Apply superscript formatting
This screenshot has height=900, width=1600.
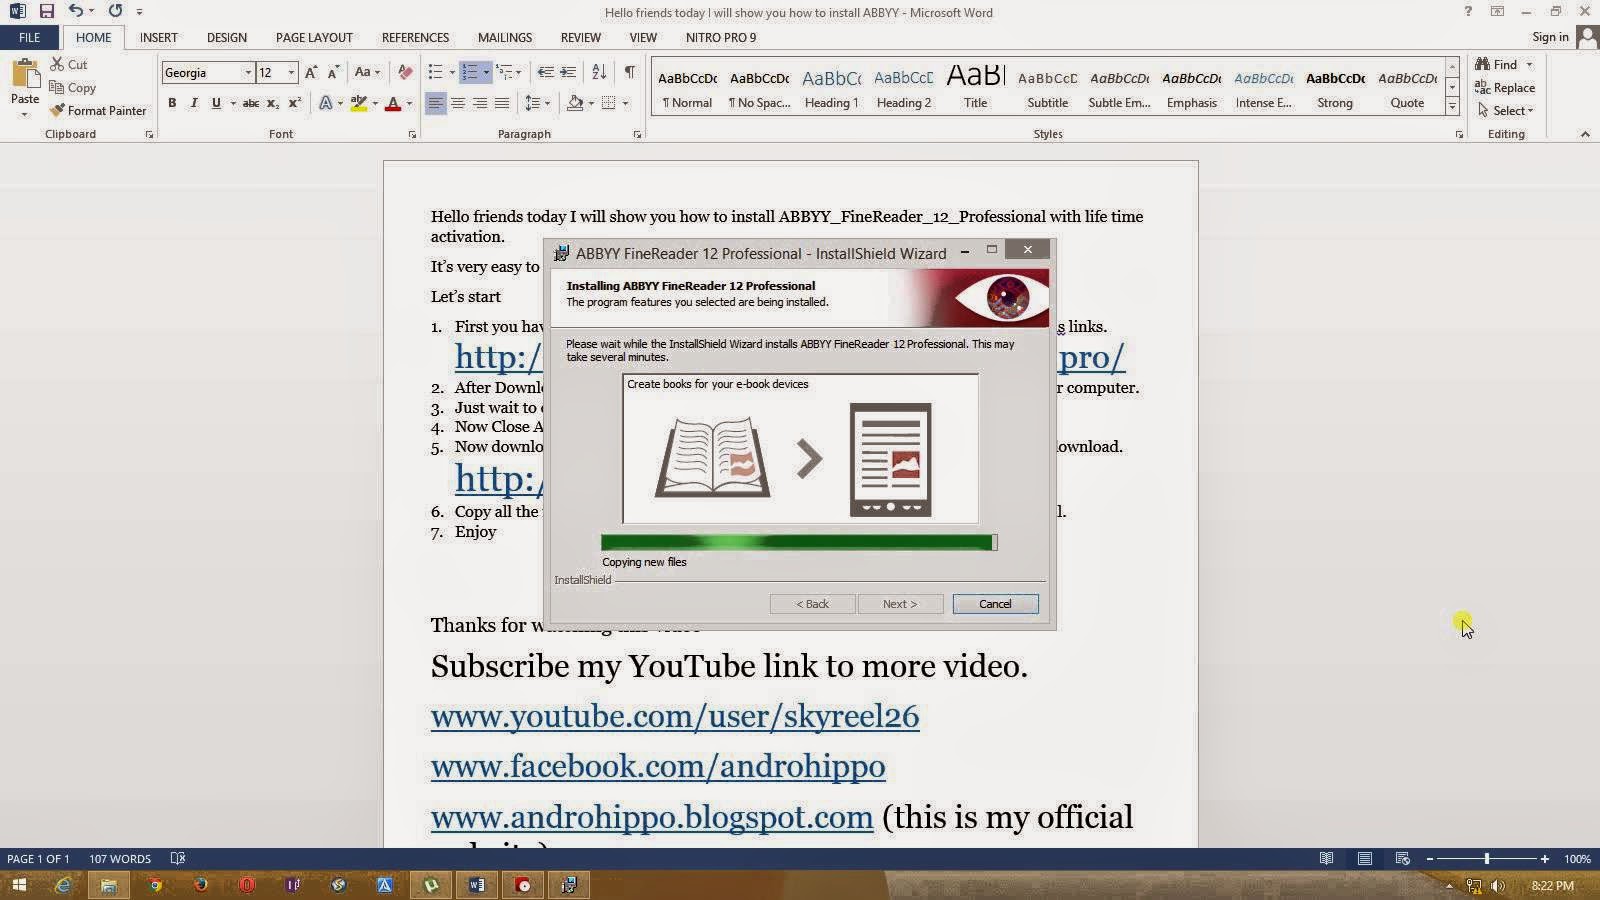[295, 103]
